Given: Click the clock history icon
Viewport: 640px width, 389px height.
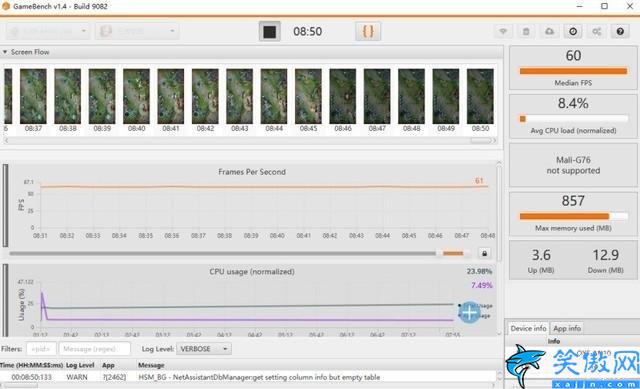Looking at the screenshot, I should point(573,31).
